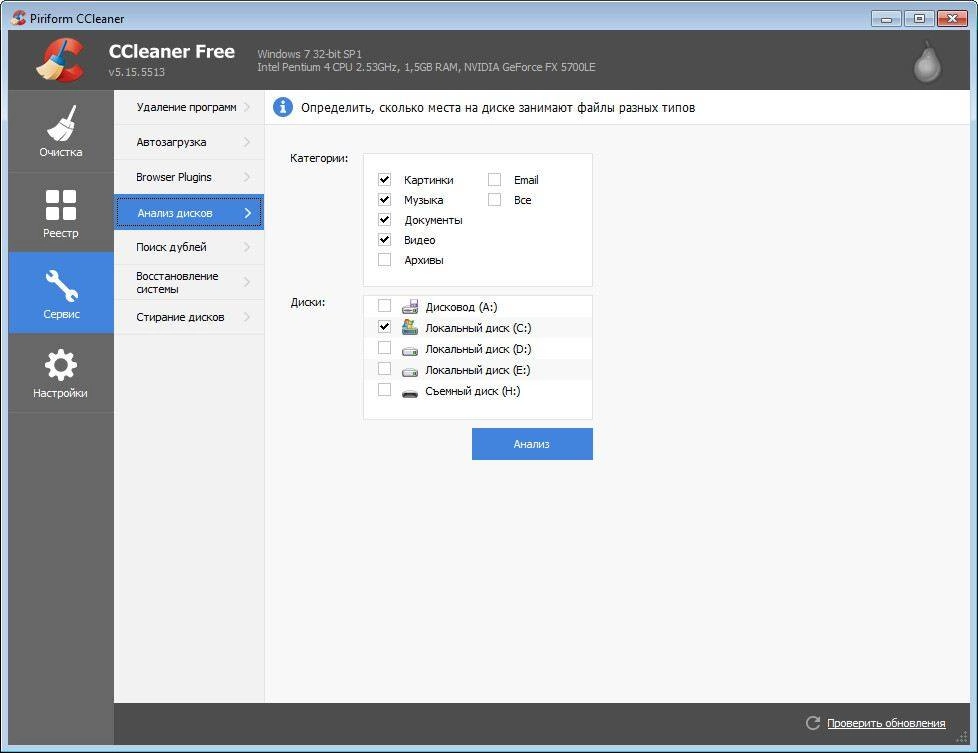Viewport: 978px width, 753px height.
Task: Uncheck the Музыка category
Action: (x=384, y=200)
